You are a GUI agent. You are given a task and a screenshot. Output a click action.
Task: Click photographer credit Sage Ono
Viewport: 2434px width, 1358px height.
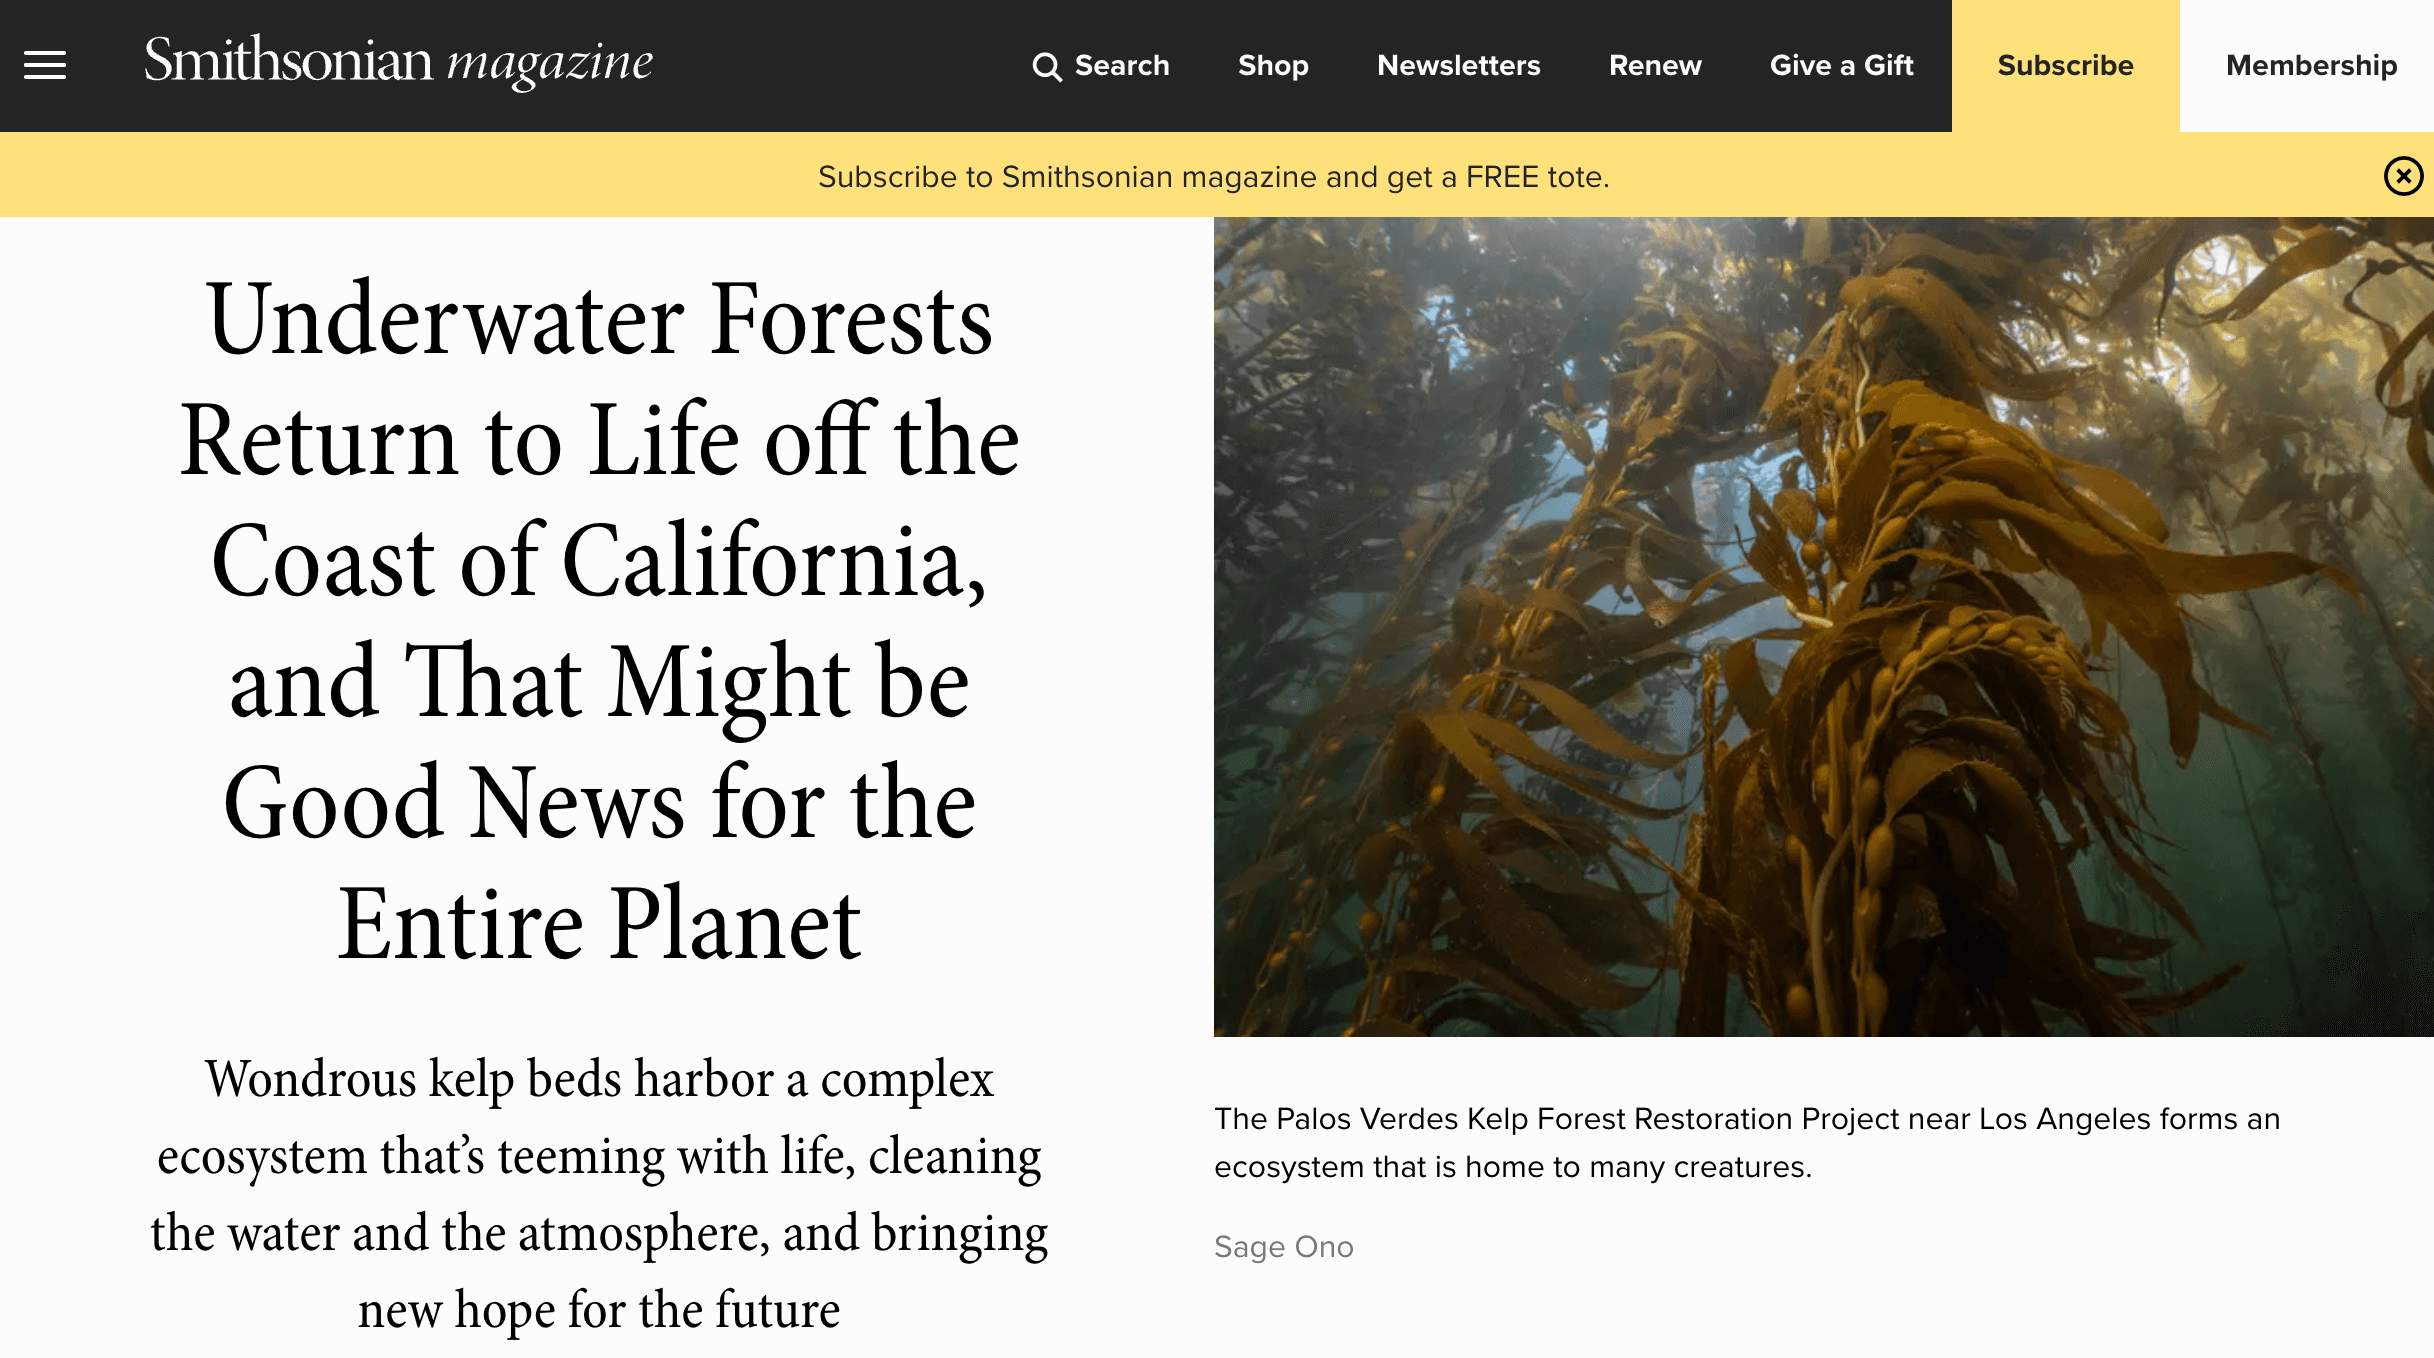(1283, 1246)
